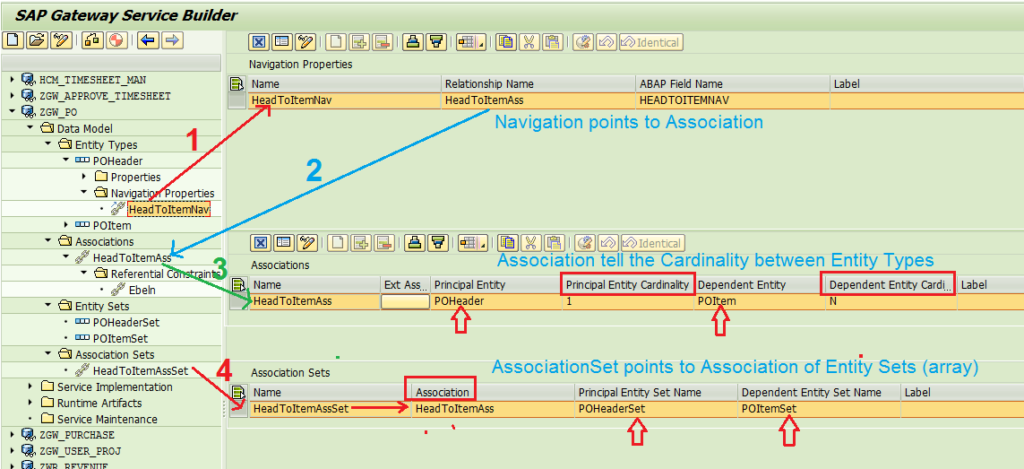Click the Copy icon in Navigation Properties toolbar
Screen dimensions: 1024x469
coord(505,42)
